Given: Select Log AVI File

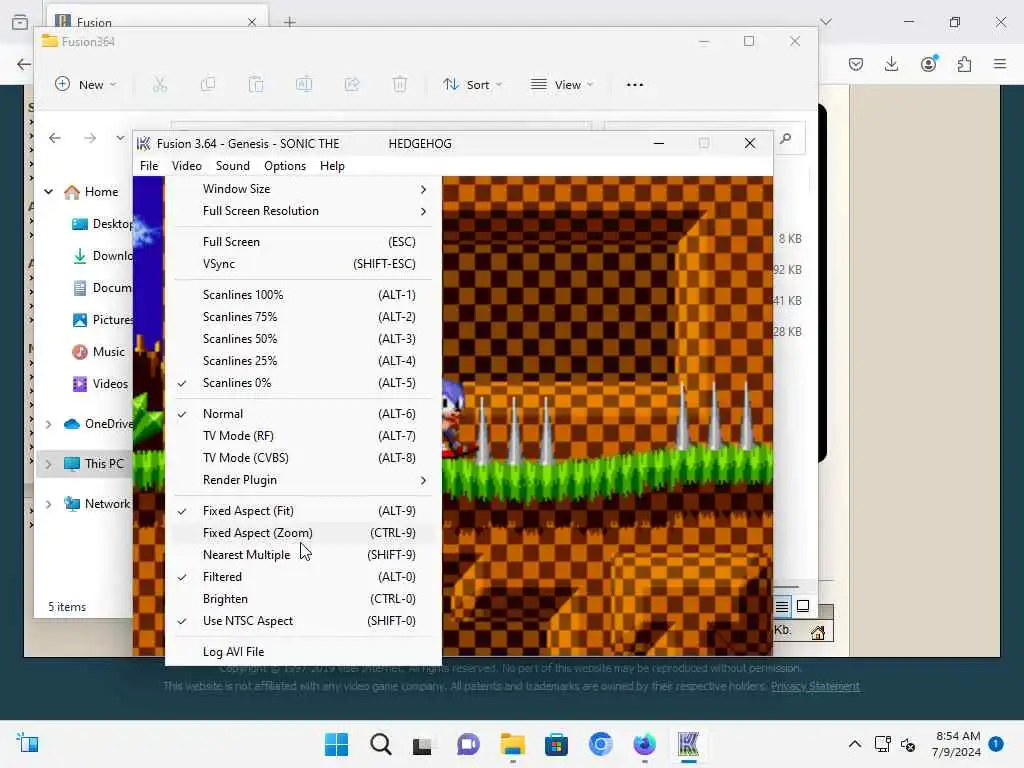Looking at the screenshot, I should 304,652.
